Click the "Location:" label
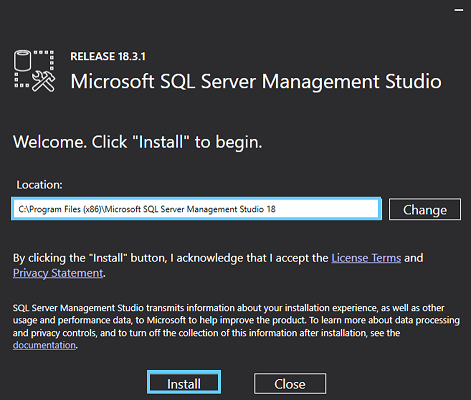The width and height of the screenshot is (471, 400). coord(39,185)
